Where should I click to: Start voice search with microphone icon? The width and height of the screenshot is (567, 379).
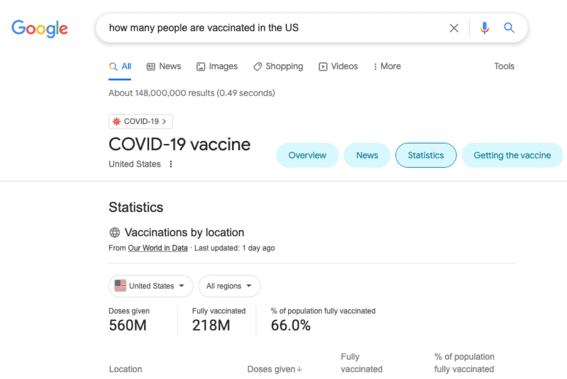[x=485, y=28]
